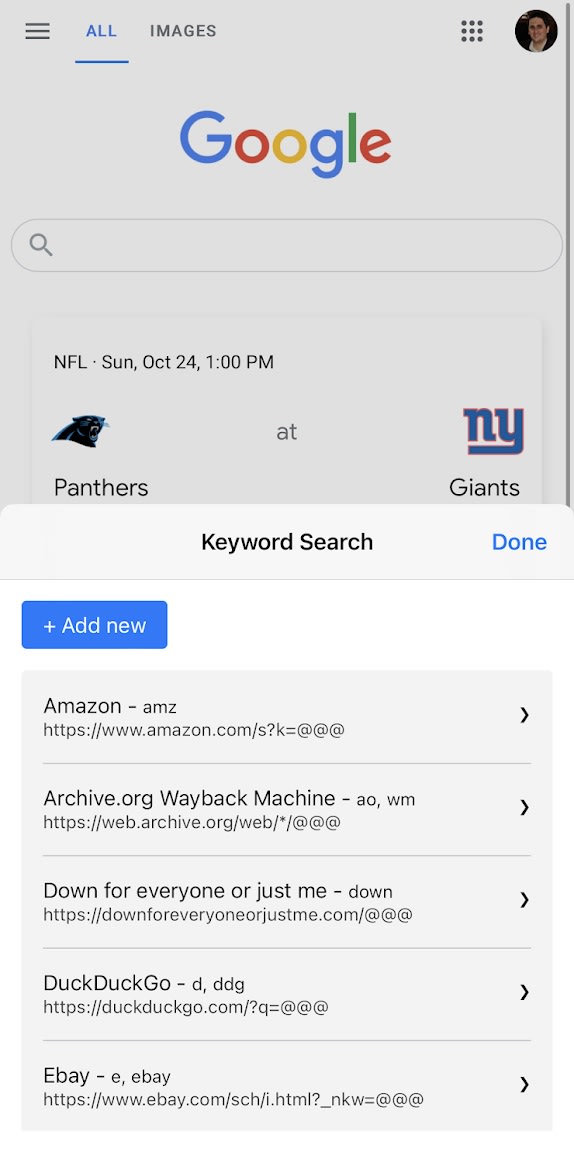Image resolution: width=574 pixels, height=1156 pixels.
Task: Open the Google apps grid icon
Action: (x=472, y=31)
